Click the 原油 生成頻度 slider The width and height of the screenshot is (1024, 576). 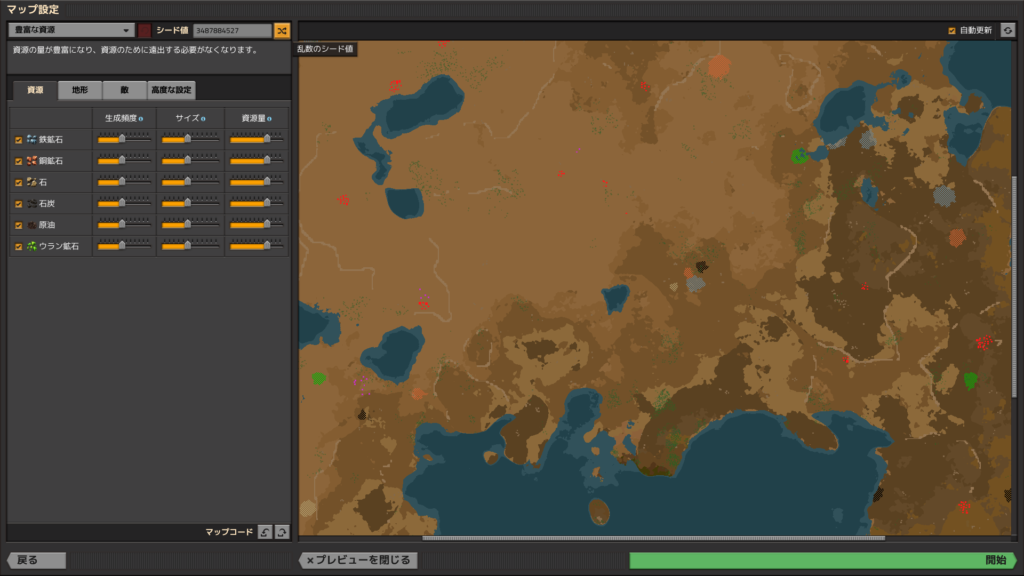[x=124, y=224]
